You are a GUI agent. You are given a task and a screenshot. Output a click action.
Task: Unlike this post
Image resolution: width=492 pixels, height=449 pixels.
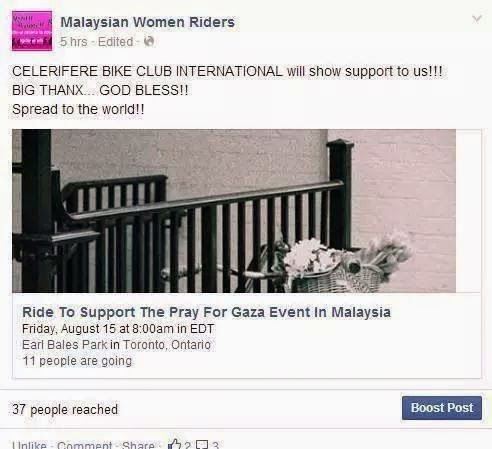coord(29,445)
